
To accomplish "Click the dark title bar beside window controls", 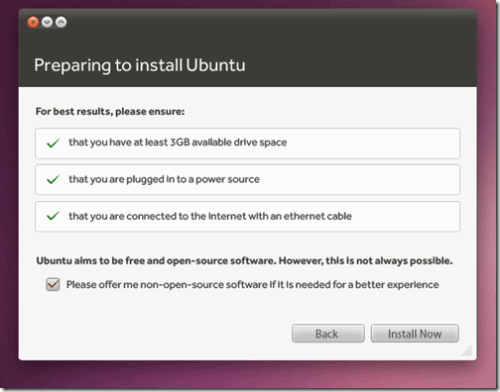I will pos(267,22).
